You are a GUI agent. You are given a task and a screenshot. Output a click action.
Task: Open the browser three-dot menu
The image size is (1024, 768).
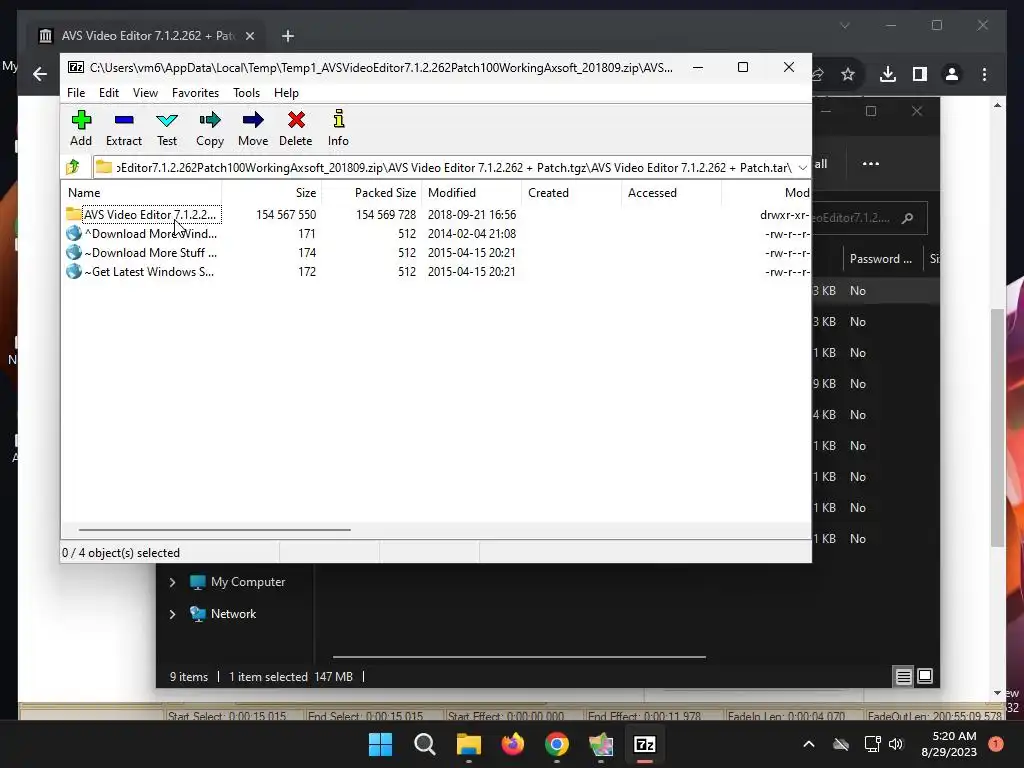[984, 74]
